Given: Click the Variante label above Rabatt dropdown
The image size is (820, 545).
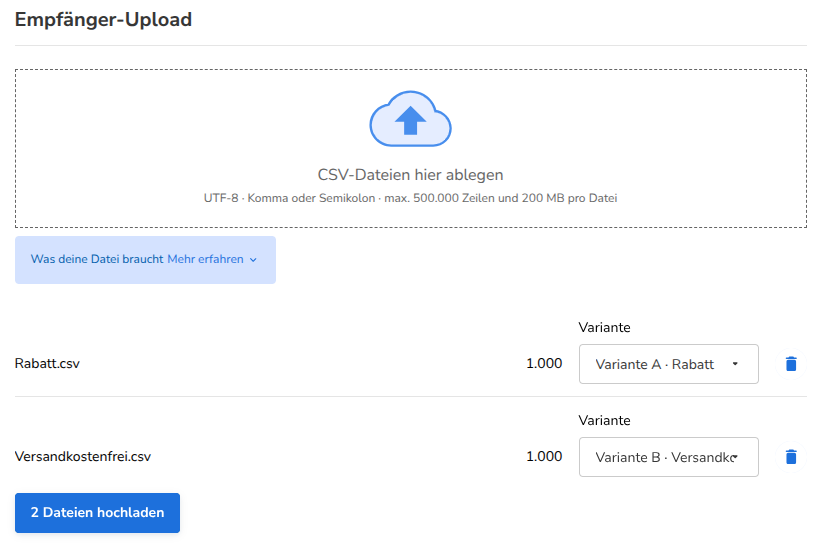Looking at the screenshot, I should point(604,327).
